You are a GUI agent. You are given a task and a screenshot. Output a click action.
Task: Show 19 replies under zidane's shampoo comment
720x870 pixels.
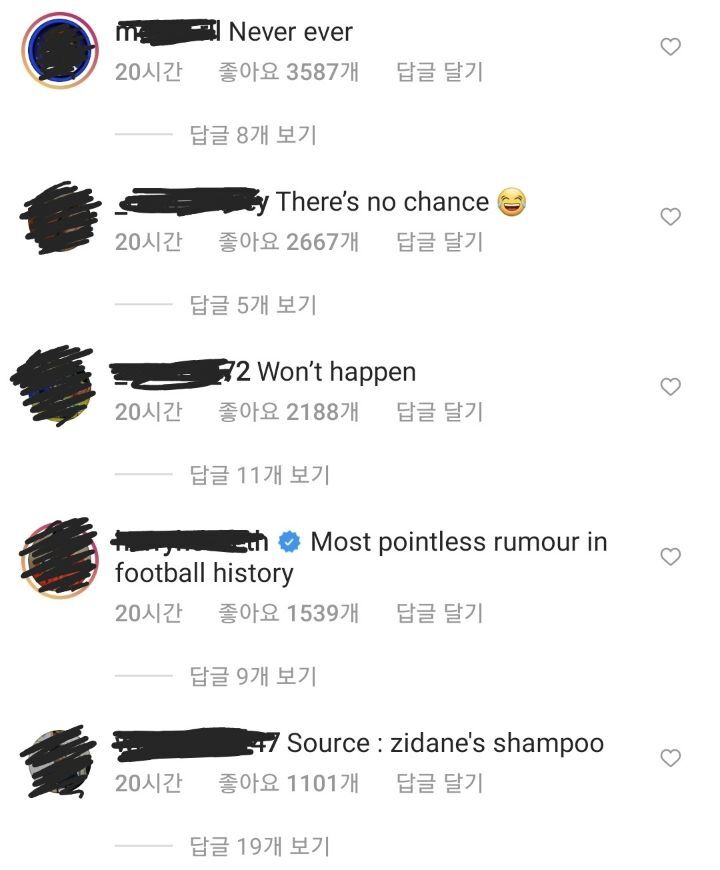pos(260,846)
